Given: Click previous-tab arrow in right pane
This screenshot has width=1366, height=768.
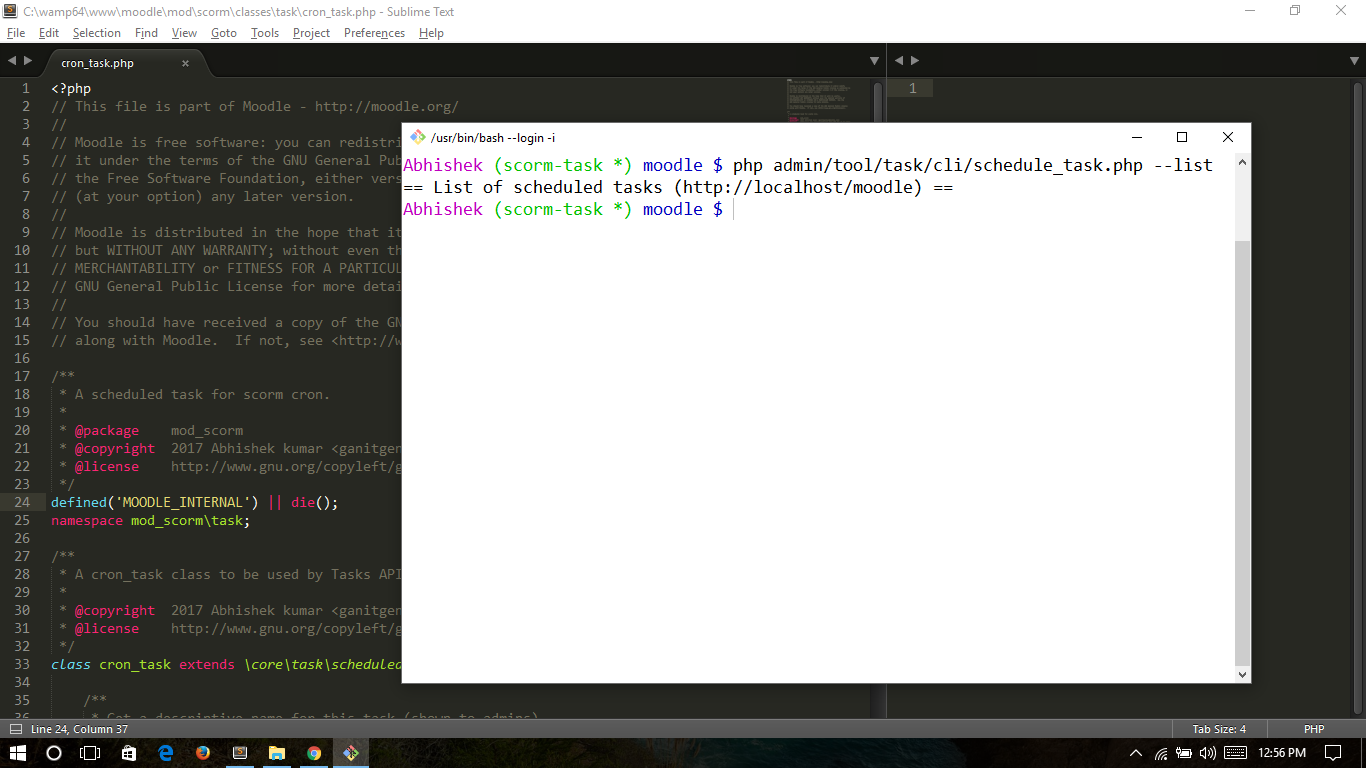Looking at the screenshot, I should click(x=897, y=62).
